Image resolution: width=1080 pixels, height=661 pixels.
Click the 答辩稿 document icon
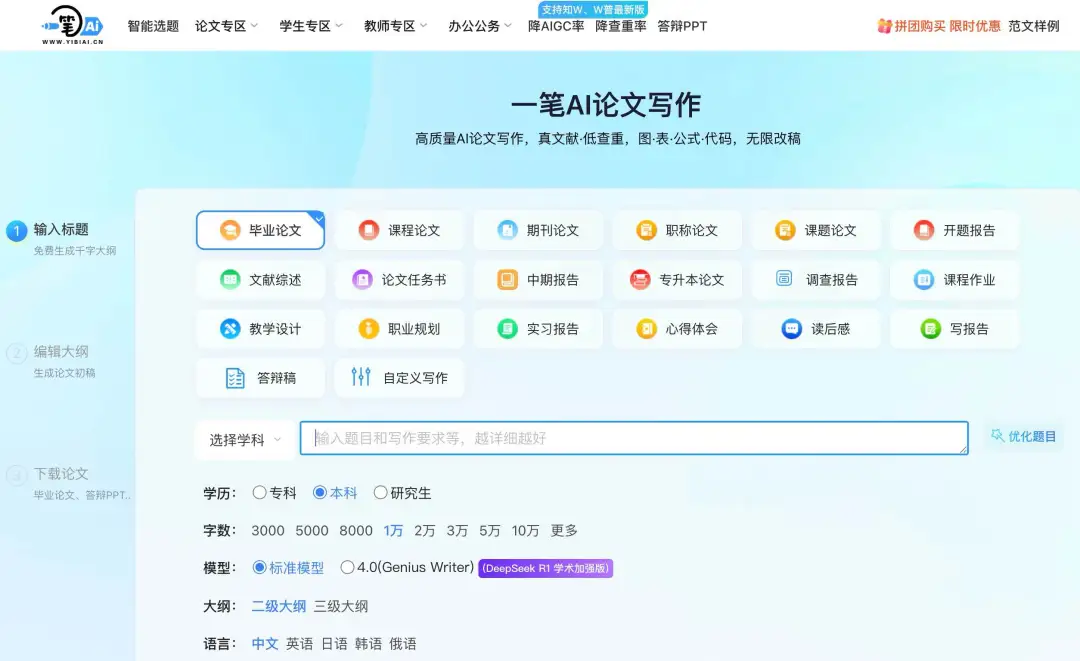point(236,378)
